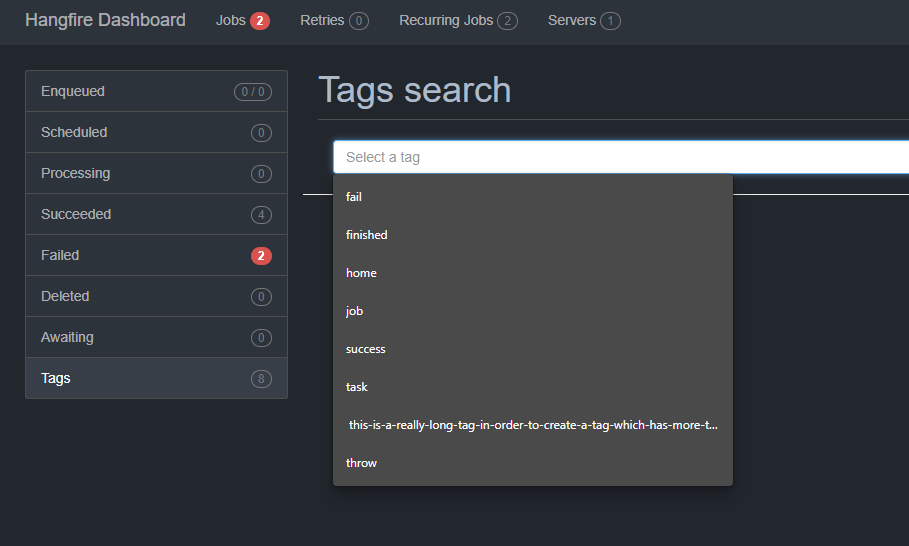Pick the 'task' tag option

click(533, 387)
